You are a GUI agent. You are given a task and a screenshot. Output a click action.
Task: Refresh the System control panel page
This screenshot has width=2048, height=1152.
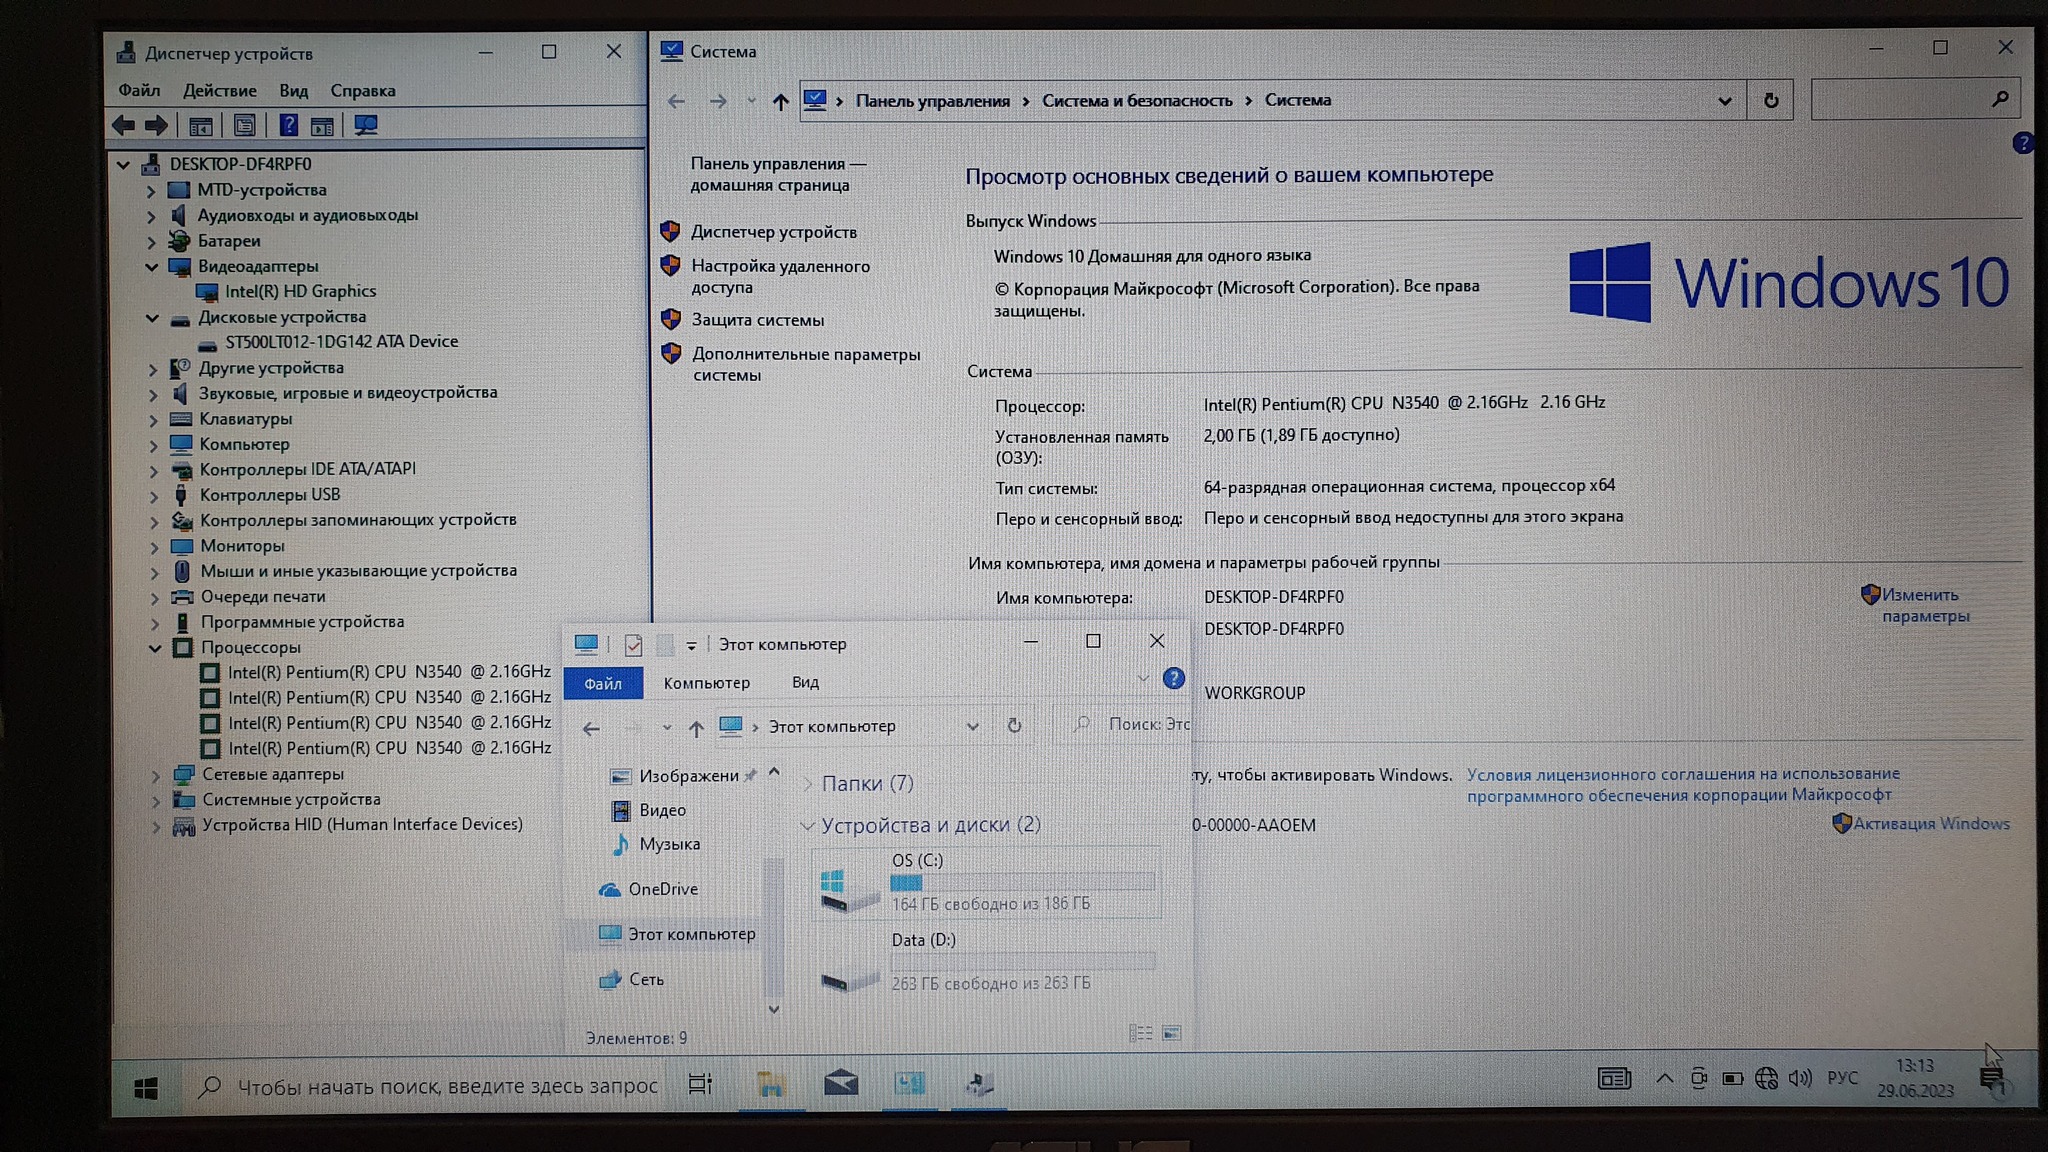pos(1770,100)
